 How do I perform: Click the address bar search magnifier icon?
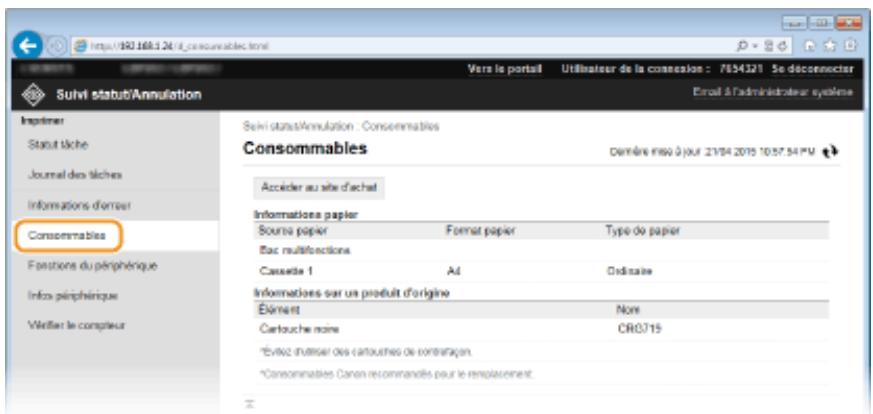[x=742, y=46]
